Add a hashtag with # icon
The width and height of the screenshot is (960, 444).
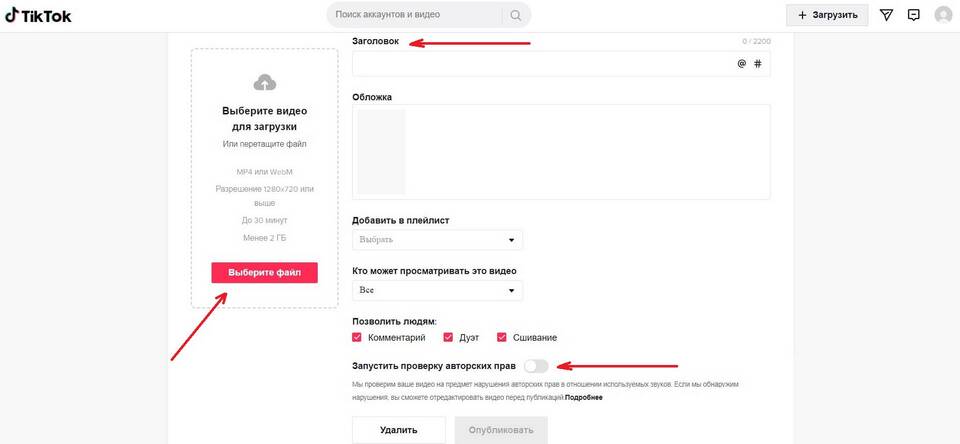point(758,63)
